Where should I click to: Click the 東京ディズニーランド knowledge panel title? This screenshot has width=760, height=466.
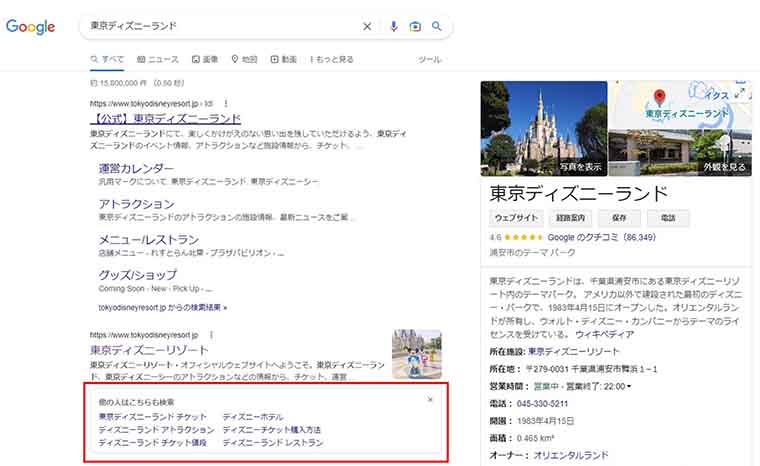tap(578, 193)
